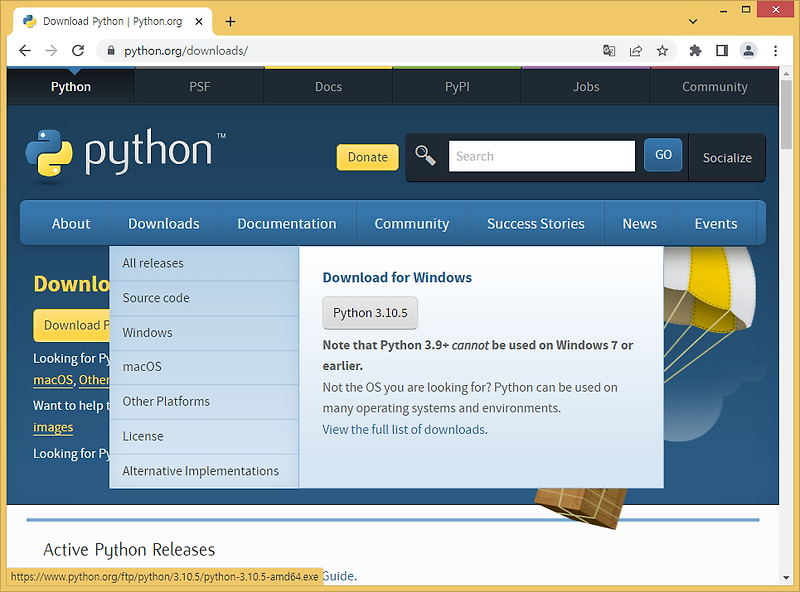The image size is (800, 592).
Task: Click the Python 3.10.5 download button
Action: (370, 313)
